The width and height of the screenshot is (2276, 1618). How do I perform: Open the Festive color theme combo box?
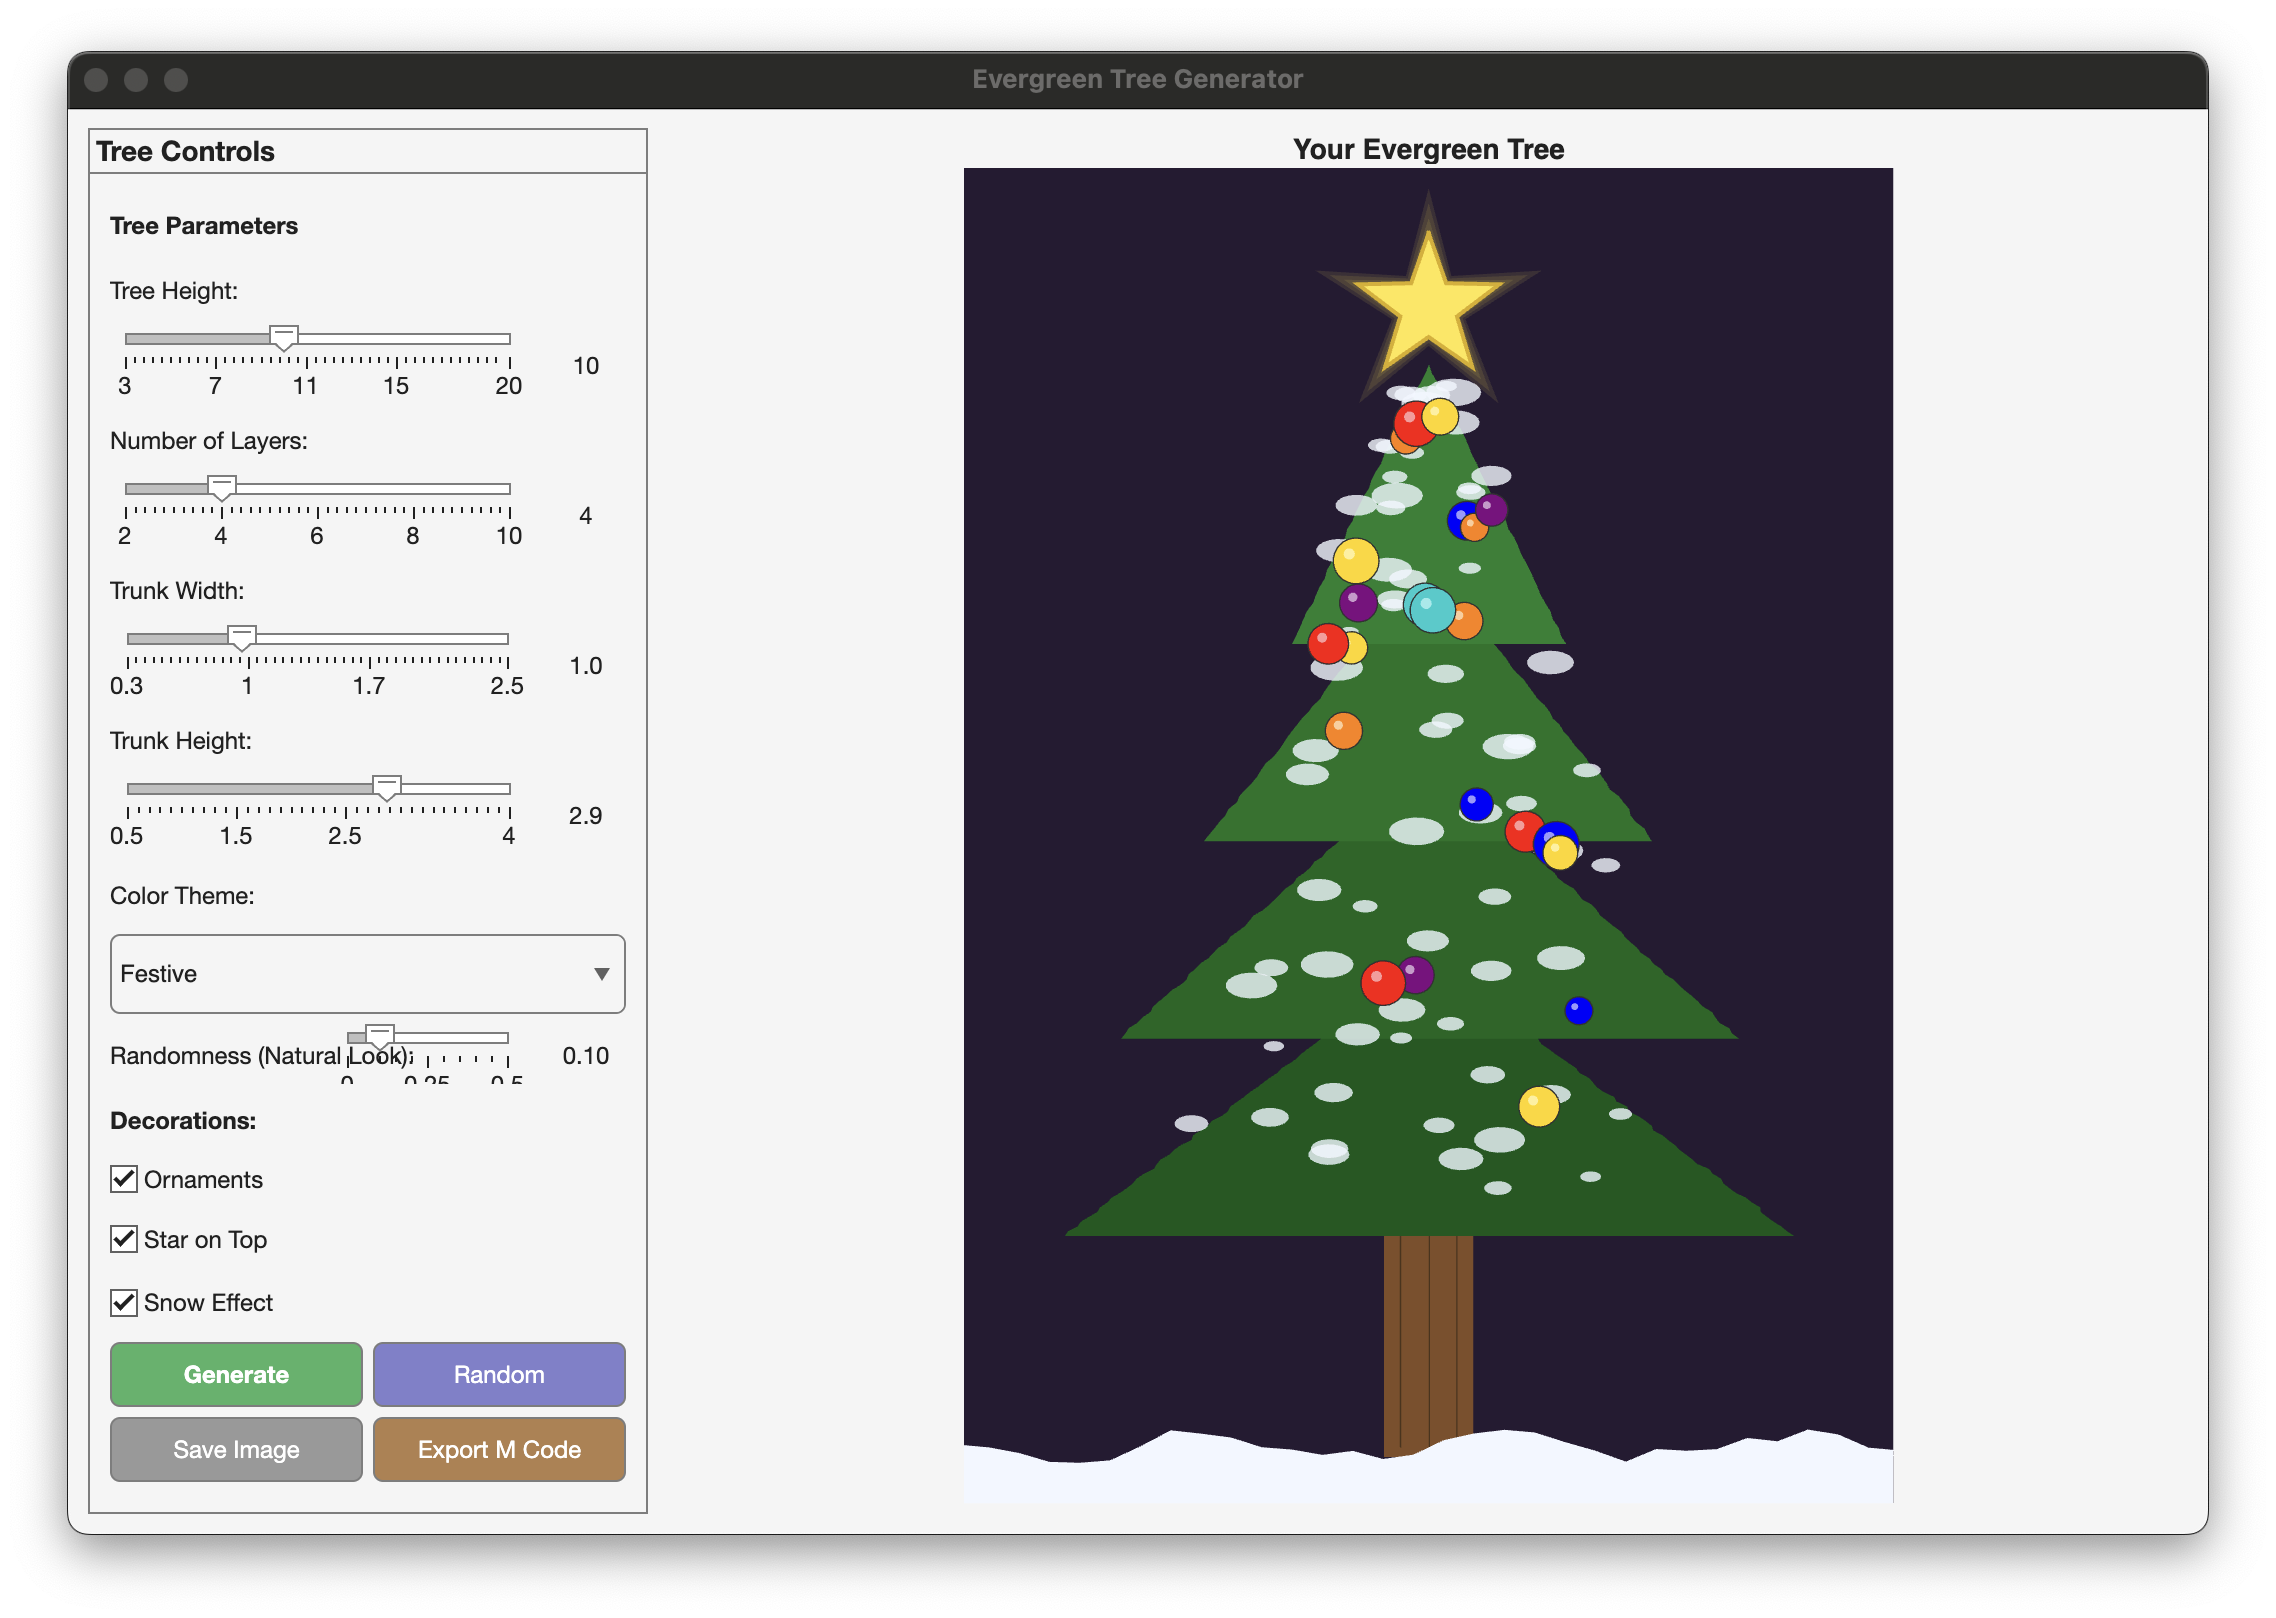(x=367, y=974)
